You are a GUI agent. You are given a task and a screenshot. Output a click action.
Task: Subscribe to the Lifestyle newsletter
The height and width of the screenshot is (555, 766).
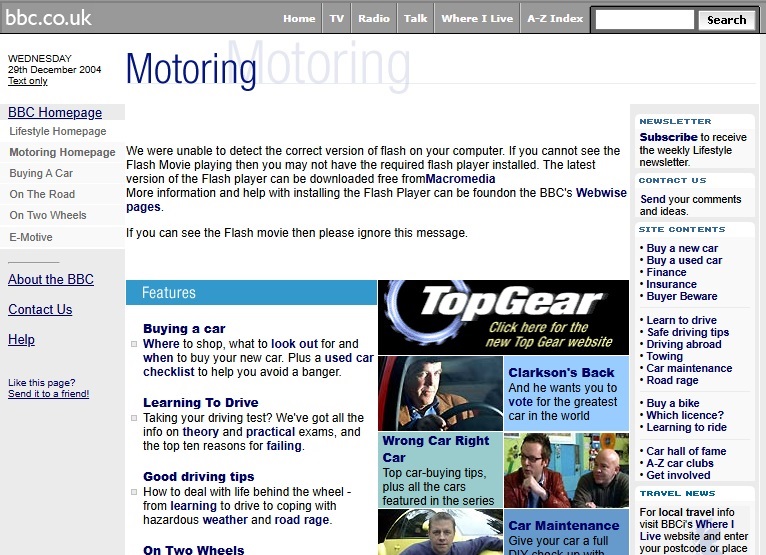click(x=668, y=137)
